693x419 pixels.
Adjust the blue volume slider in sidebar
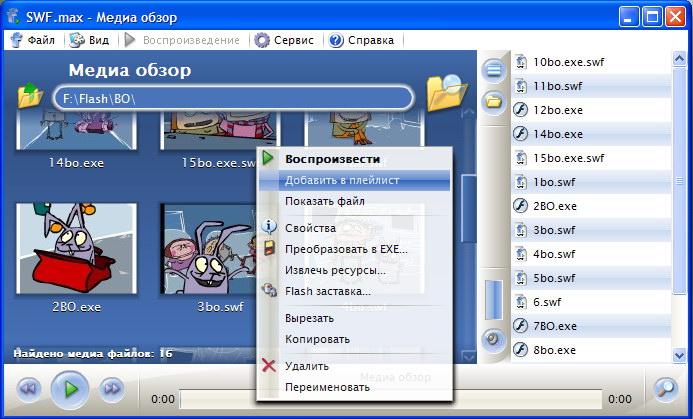point(493,300)
